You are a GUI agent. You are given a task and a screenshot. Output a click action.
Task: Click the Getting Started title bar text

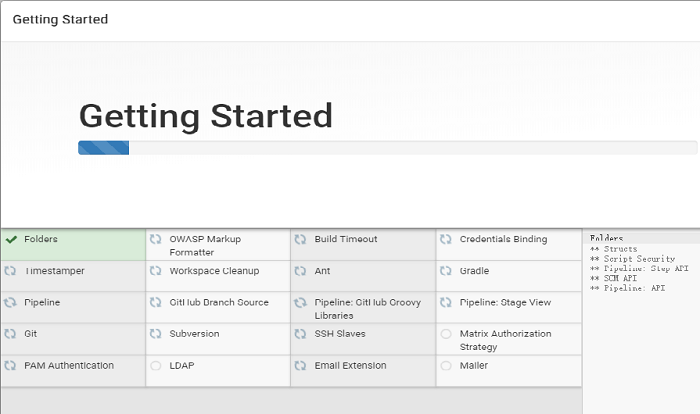pyautogui.click(x=60, y=19)
